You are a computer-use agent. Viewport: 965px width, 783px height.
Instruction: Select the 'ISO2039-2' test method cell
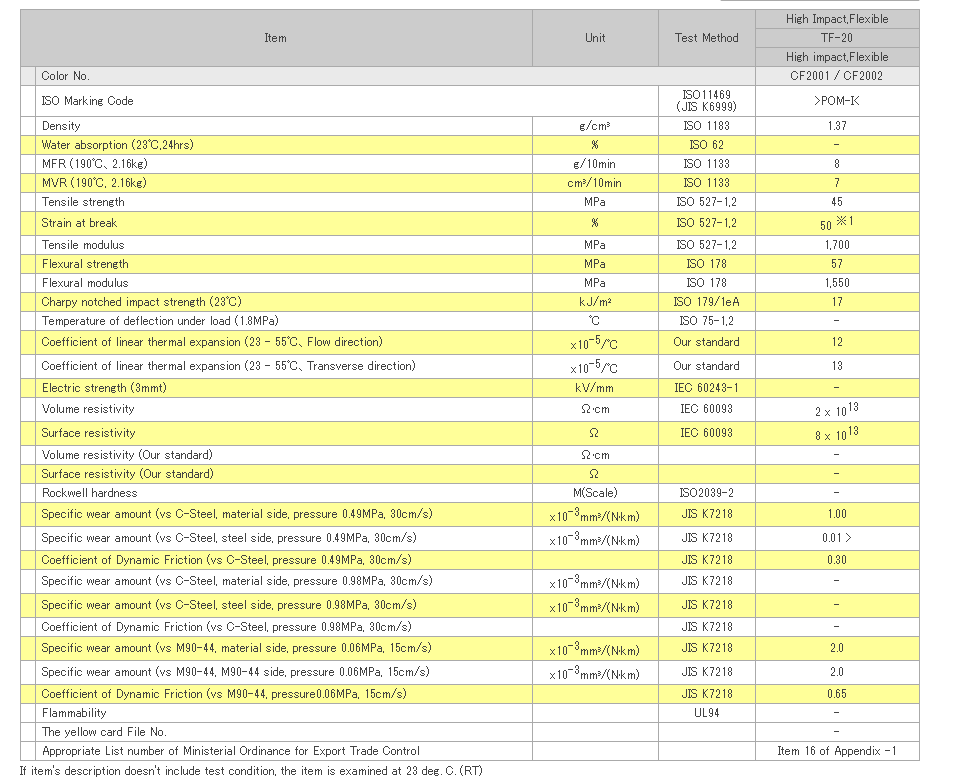pyautogui.click(x=707, y=494)
